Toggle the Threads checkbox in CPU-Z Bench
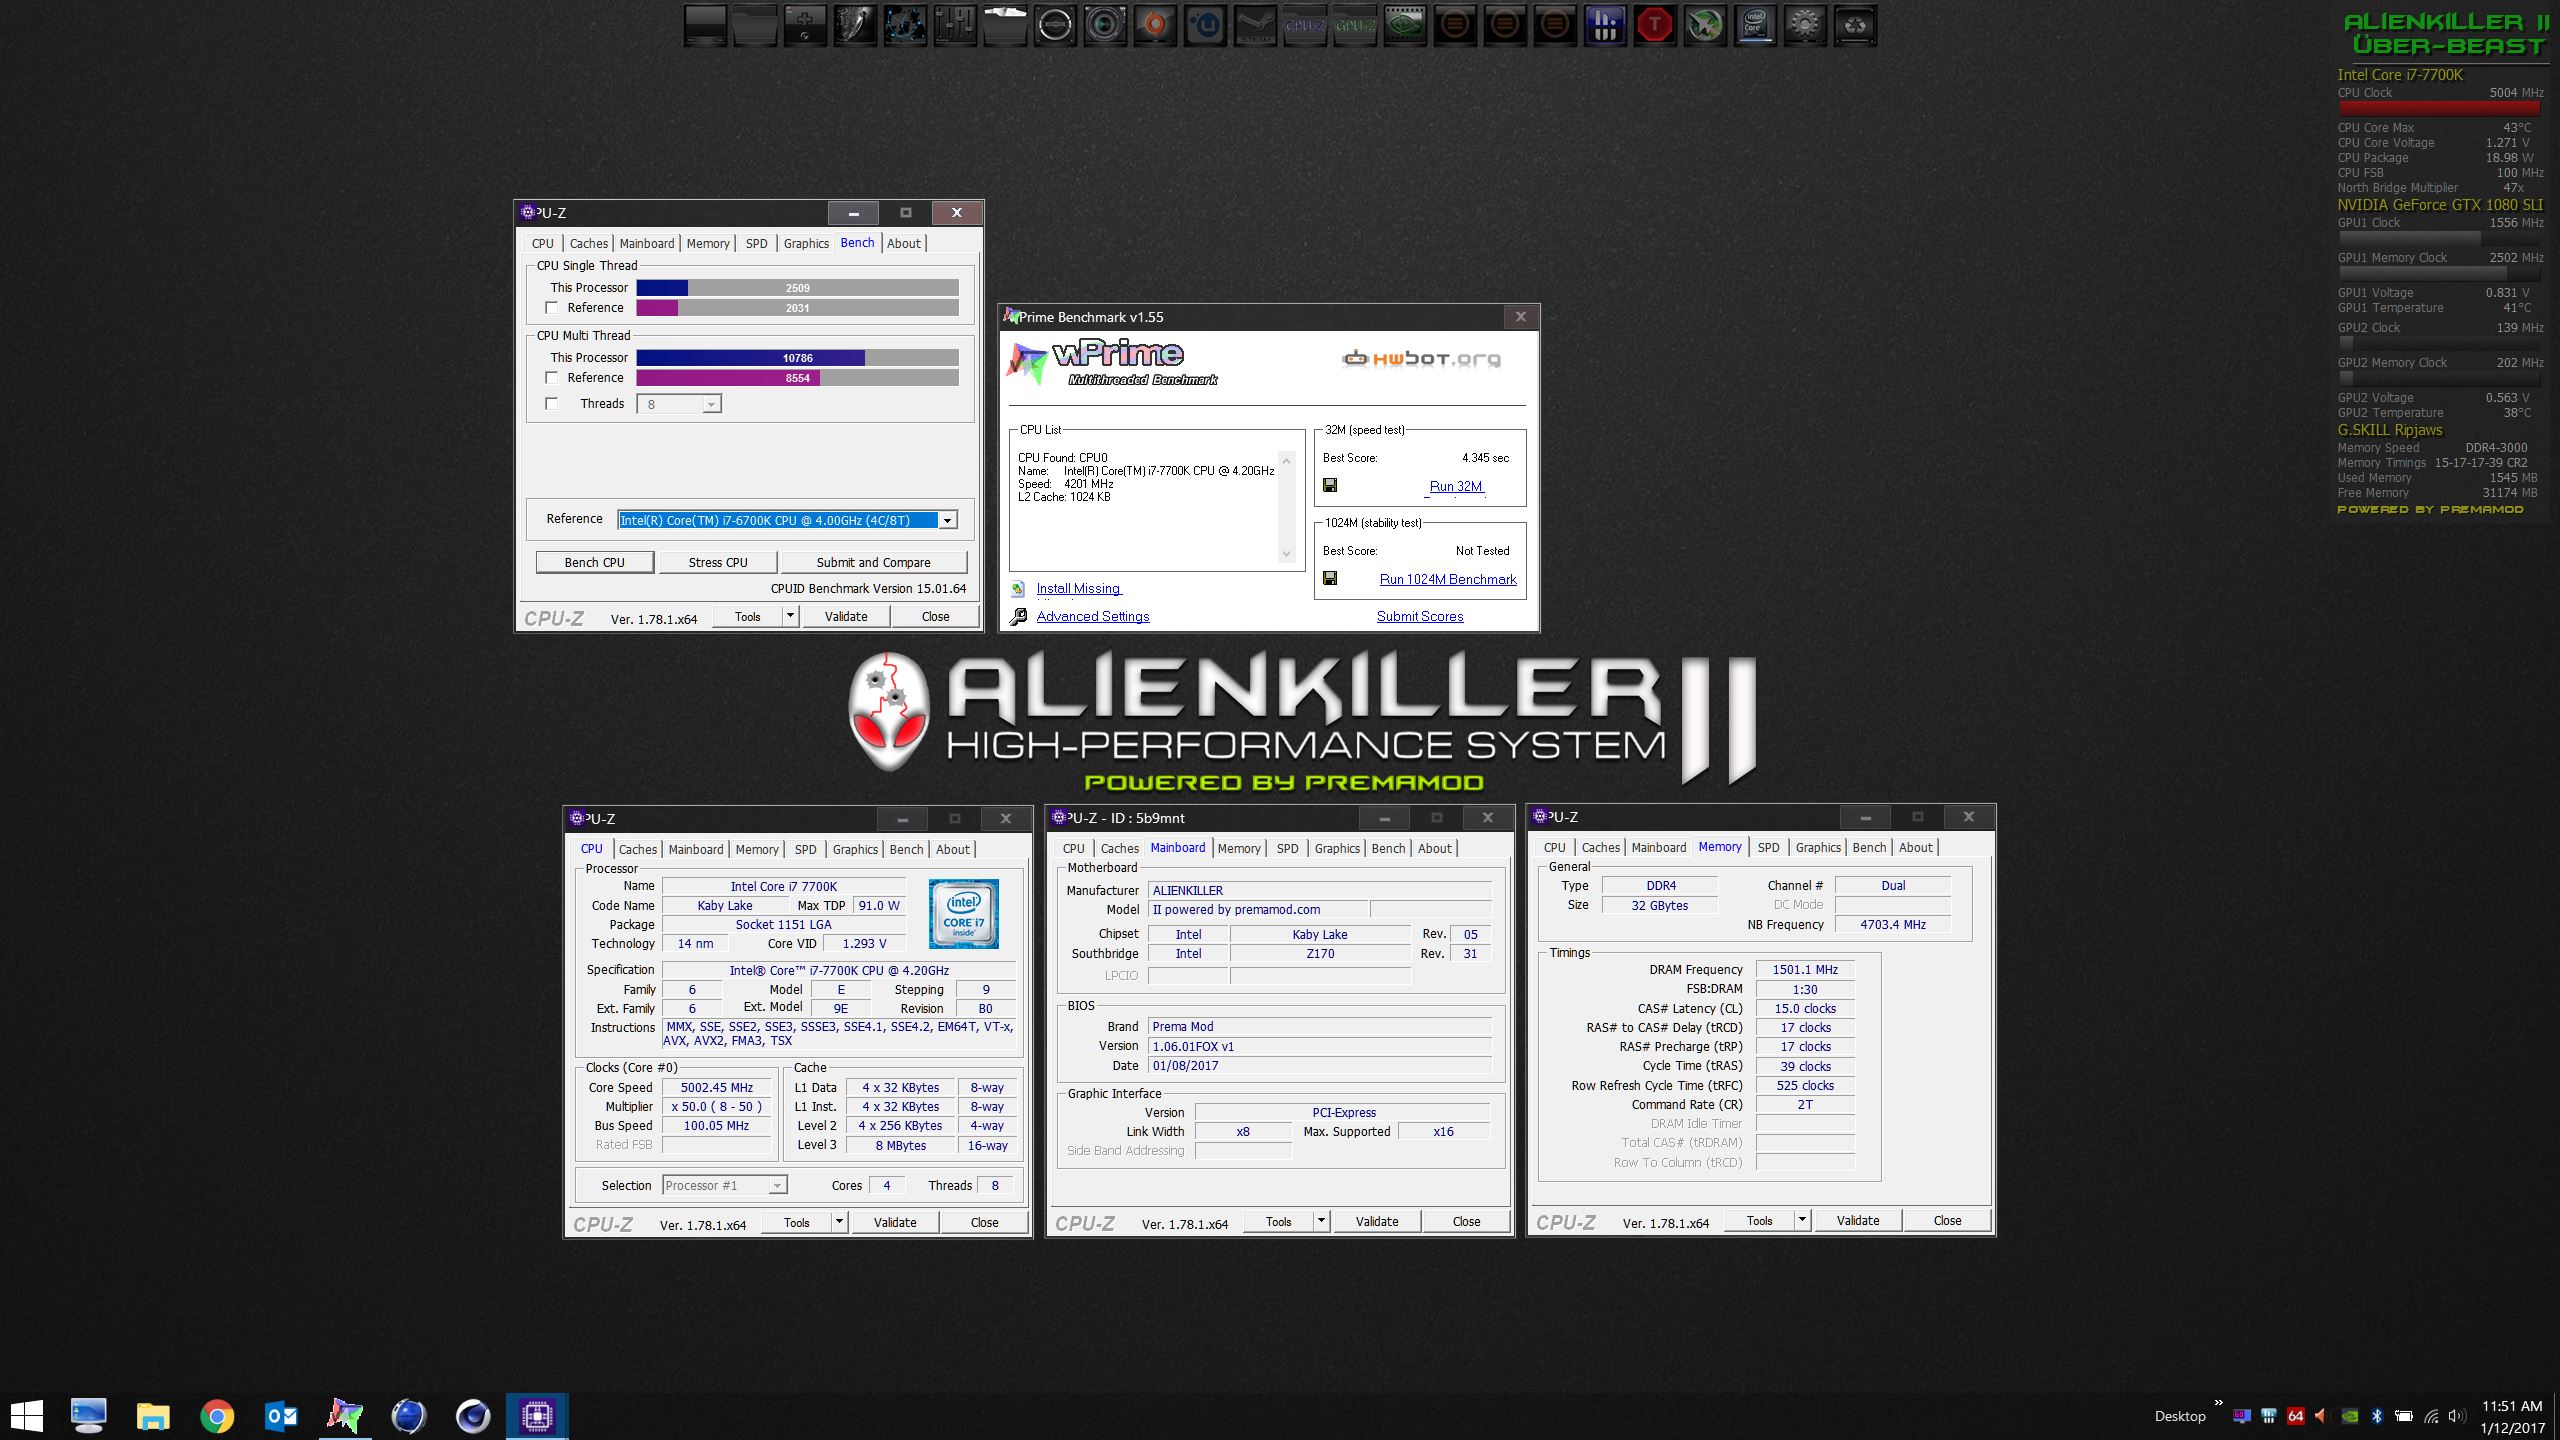This screenshot has width=2560, height=1440. [x=551, y=404]
